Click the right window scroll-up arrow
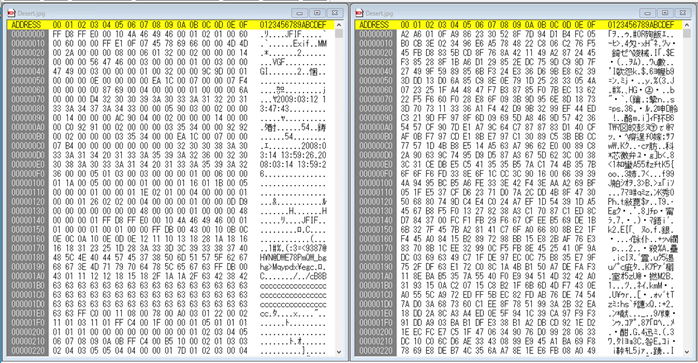698x363 pixels. pyautogui.click(x=687, y=25)
